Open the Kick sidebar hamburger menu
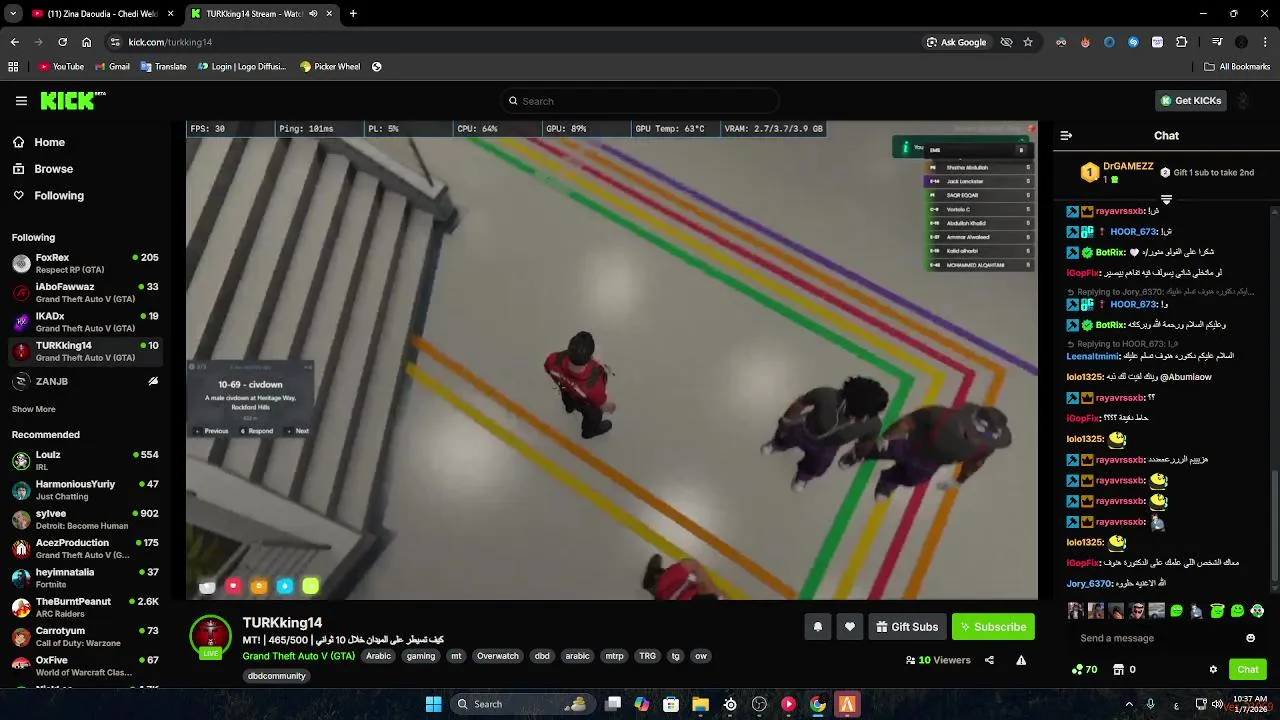The image size is (1280, 720). point(21,101)
